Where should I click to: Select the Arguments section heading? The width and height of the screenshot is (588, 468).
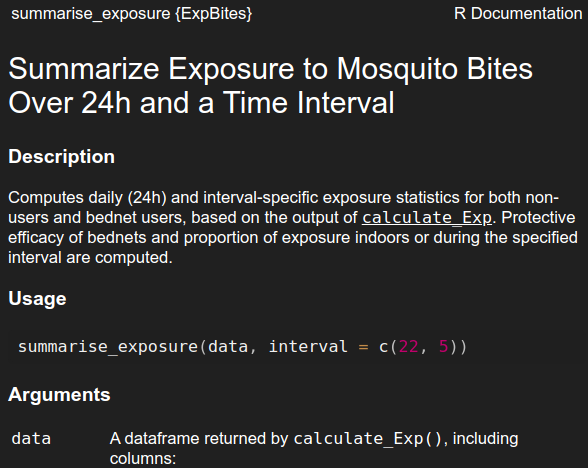pos(59,394)
